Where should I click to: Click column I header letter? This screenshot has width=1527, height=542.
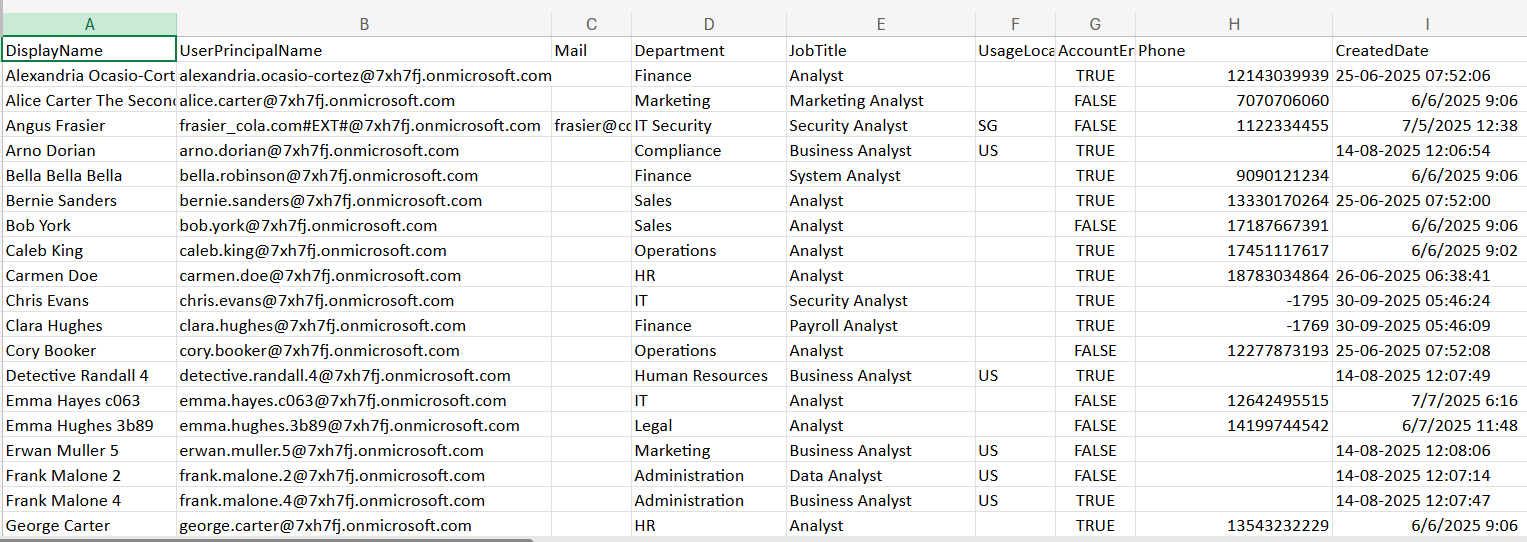coord(1427,24)
